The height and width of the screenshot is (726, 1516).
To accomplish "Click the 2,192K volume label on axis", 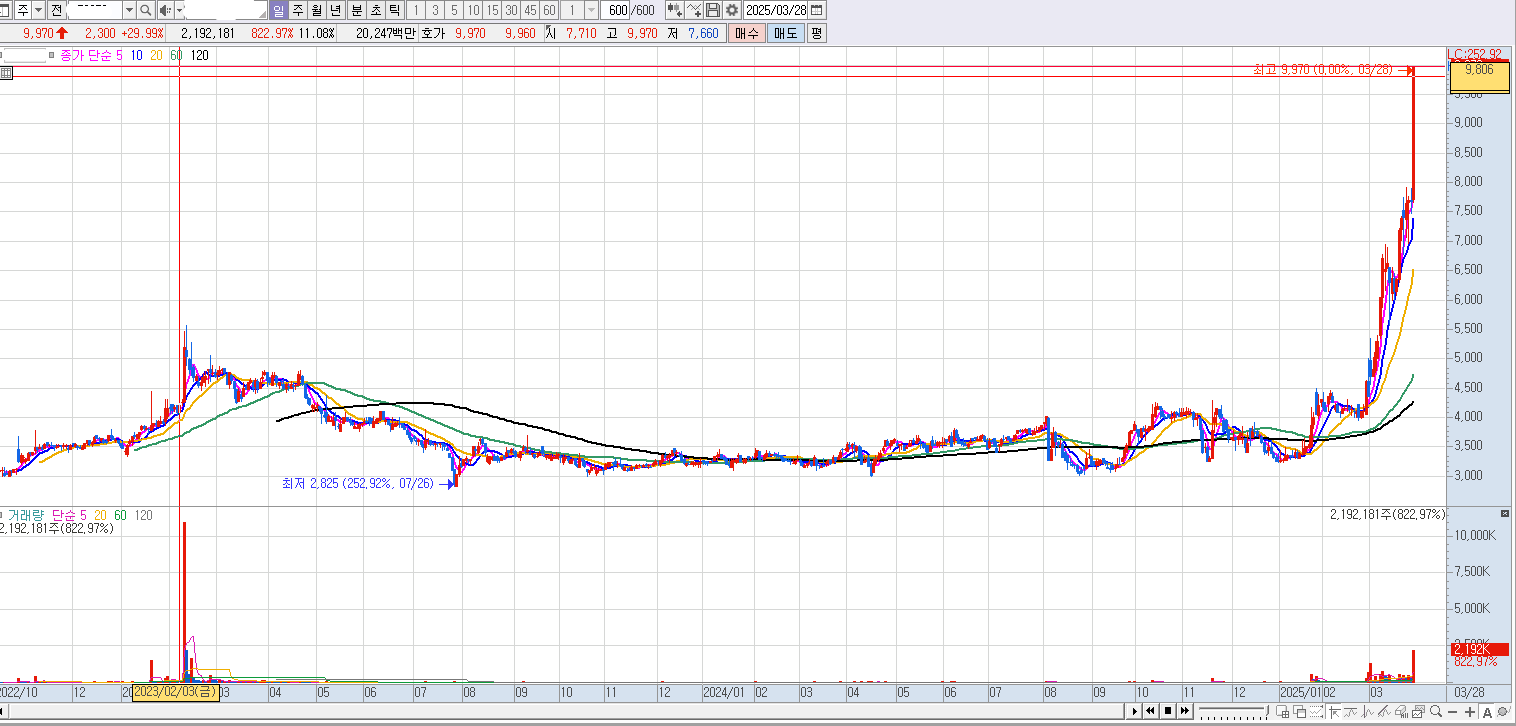I will (1479, 649).
